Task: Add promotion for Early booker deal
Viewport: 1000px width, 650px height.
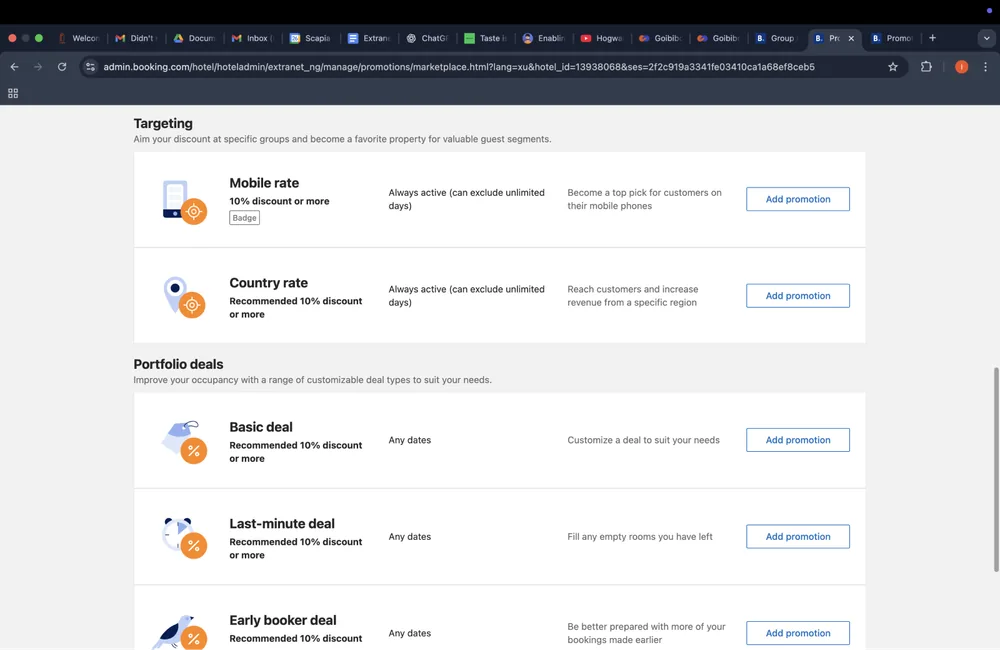Action: point(798,633)
